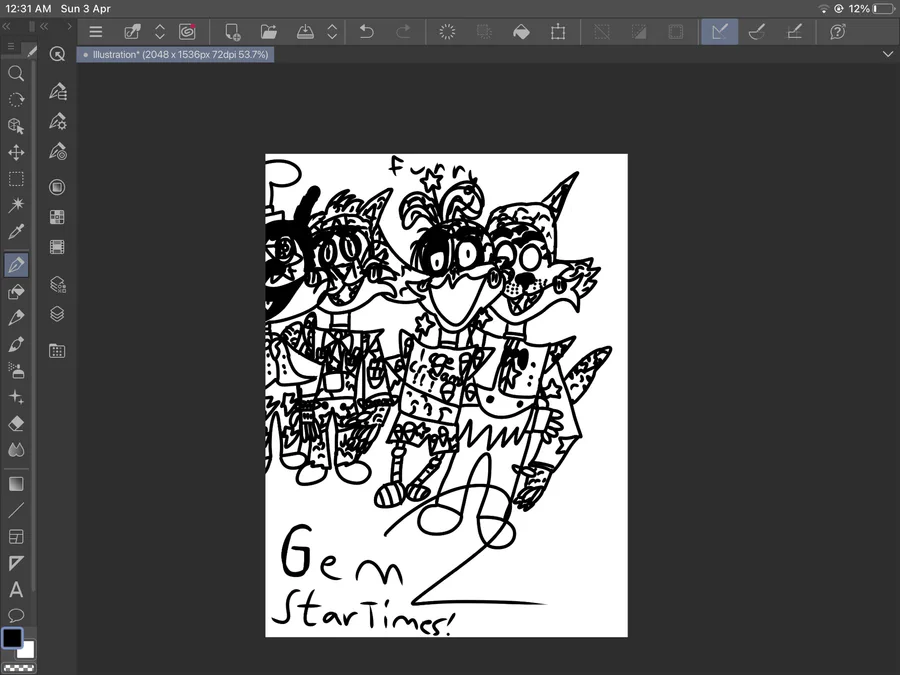Open a file with folder icon
Viewport: 900px width, 675px height.
(269, 32)
